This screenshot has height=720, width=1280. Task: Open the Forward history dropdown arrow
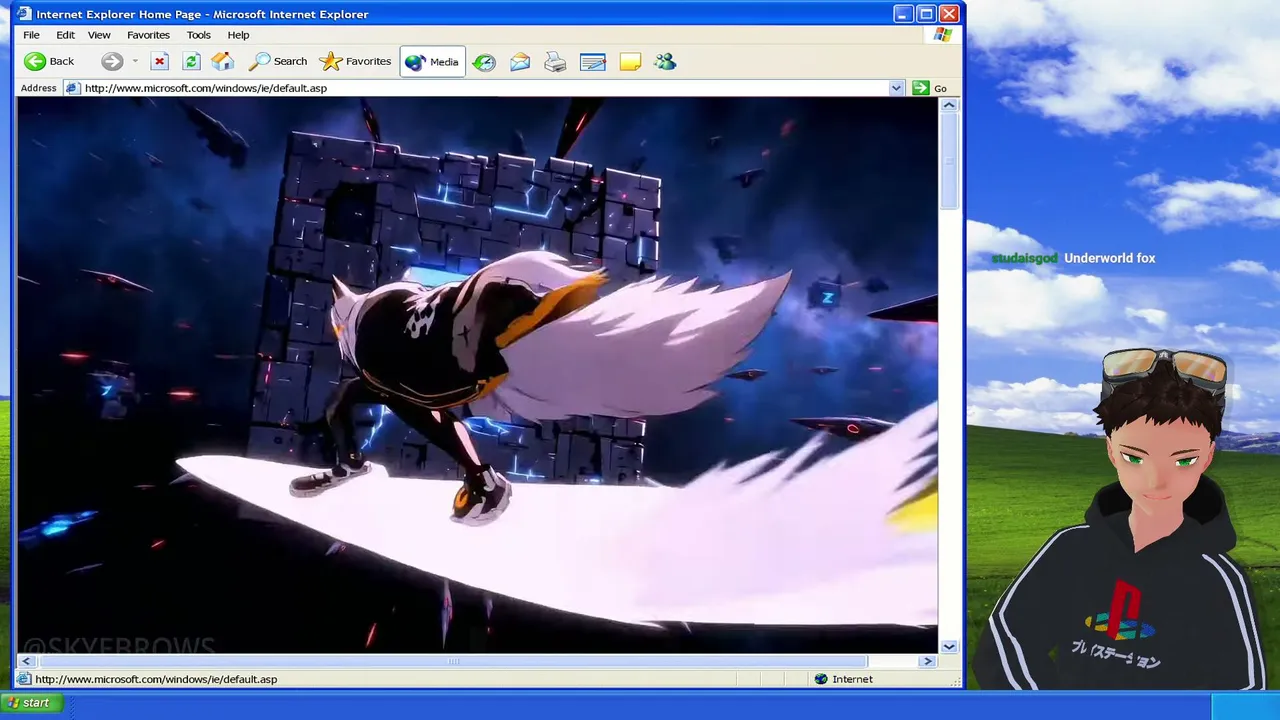pos(135,62)
